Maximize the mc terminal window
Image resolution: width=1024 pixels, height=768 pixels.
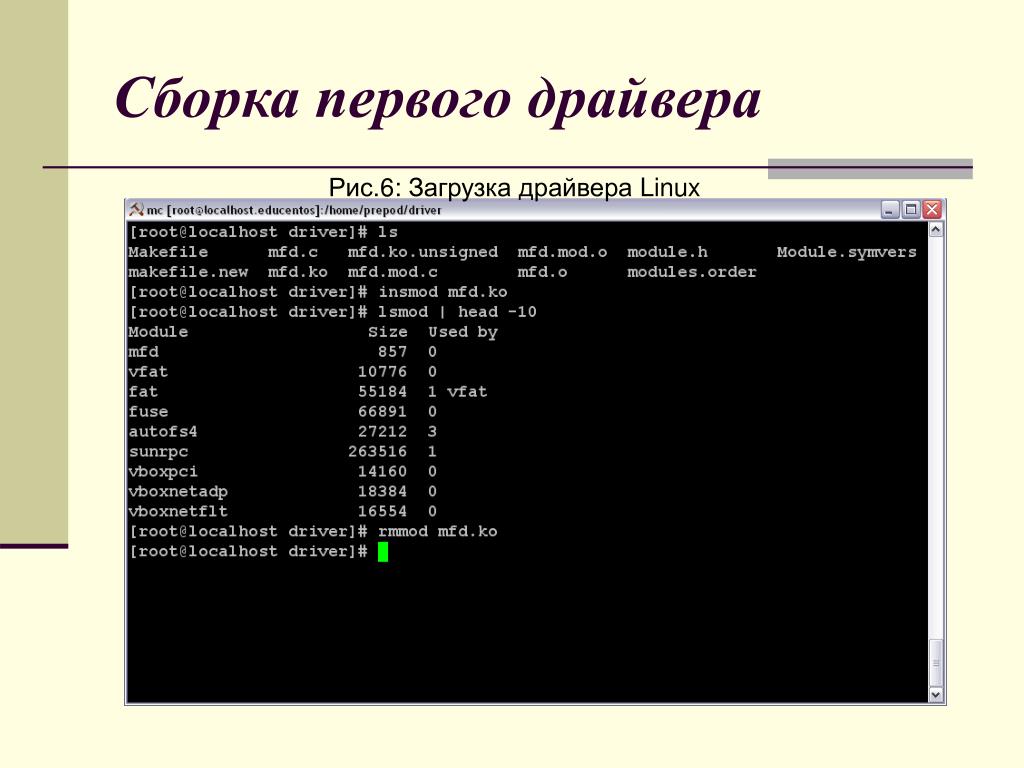(x=910, y=210)
